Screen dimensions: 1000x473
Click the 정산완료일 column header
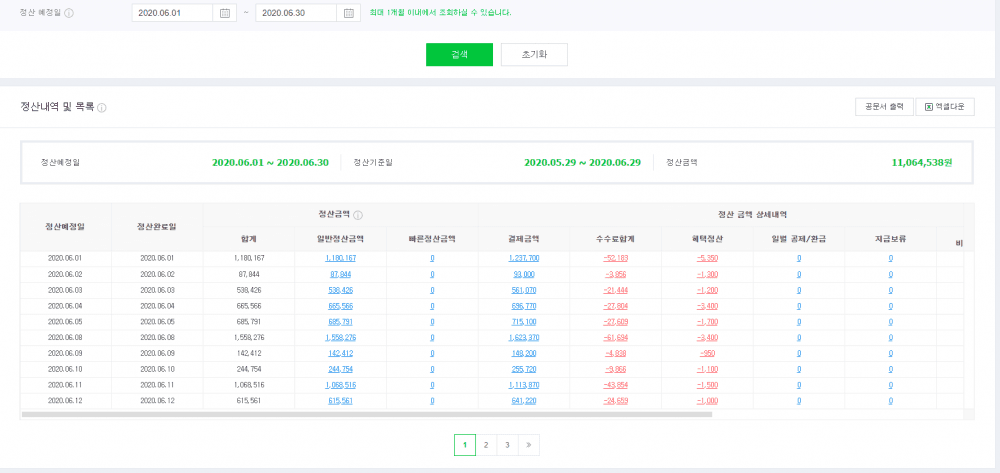point(157,227)
